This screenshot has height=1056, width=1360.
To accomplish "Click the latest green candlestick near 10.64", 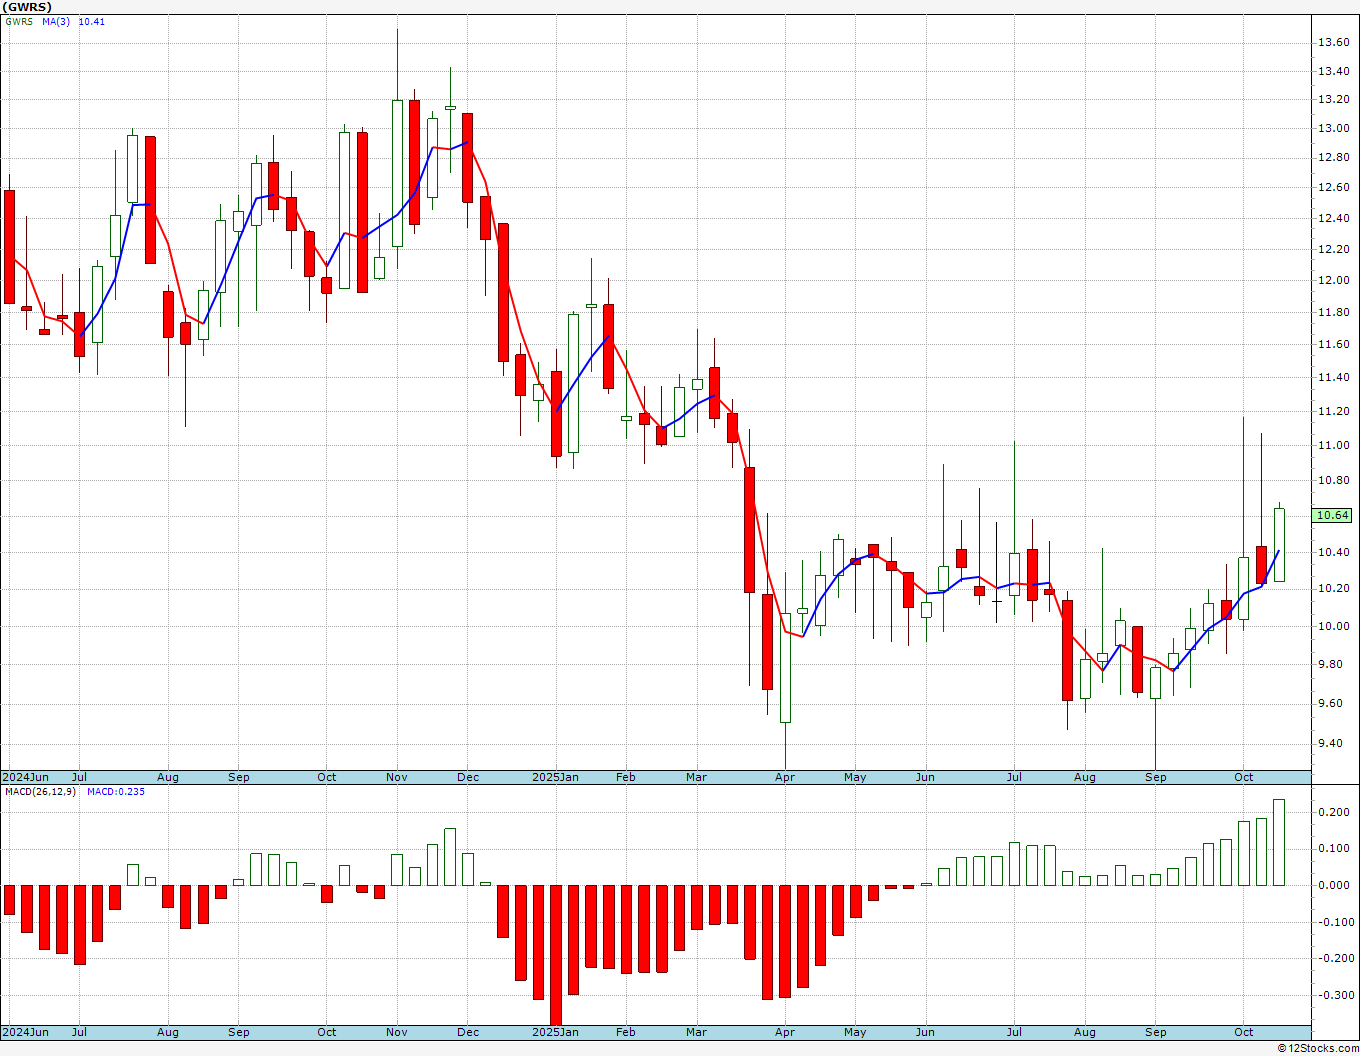I will pyautogui.click(x=1279, y=545).
